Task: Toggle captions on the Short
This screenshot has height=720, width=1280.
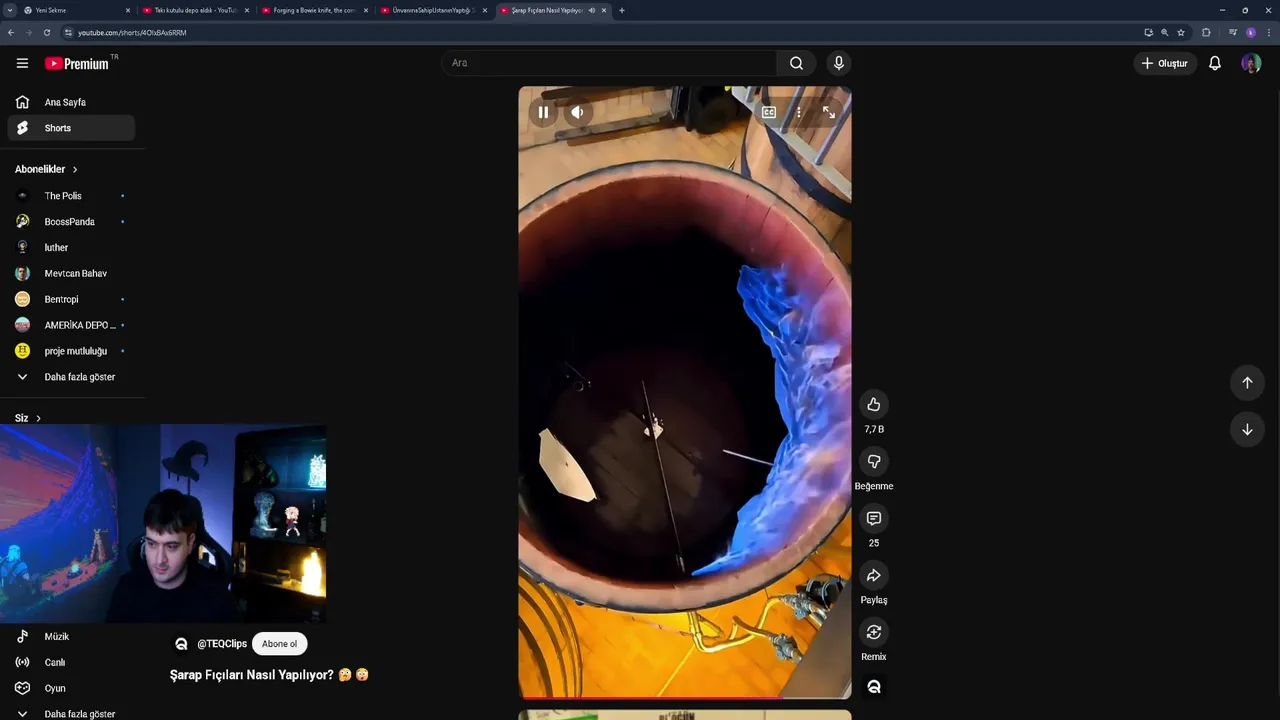Action: [x=769, y=112]
